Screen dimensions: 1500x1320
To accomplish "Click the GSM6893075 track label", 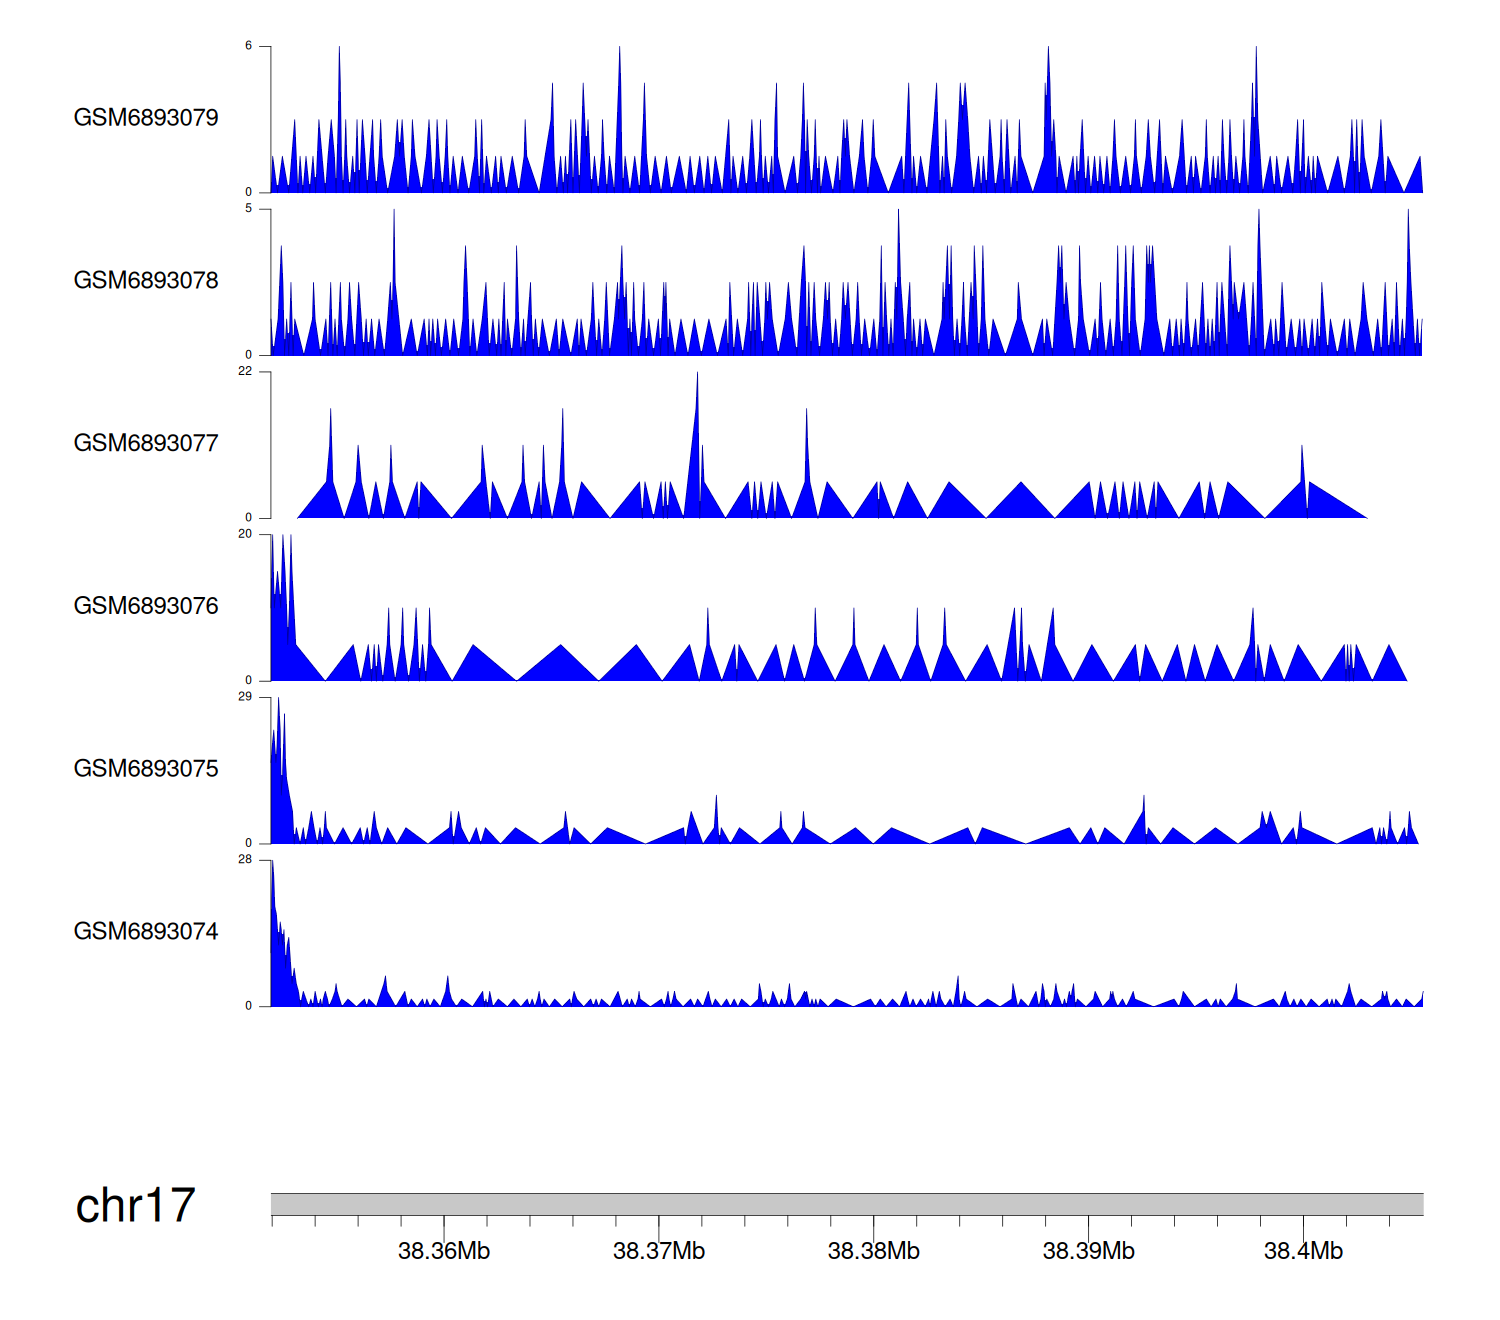I will click(146, 769).
